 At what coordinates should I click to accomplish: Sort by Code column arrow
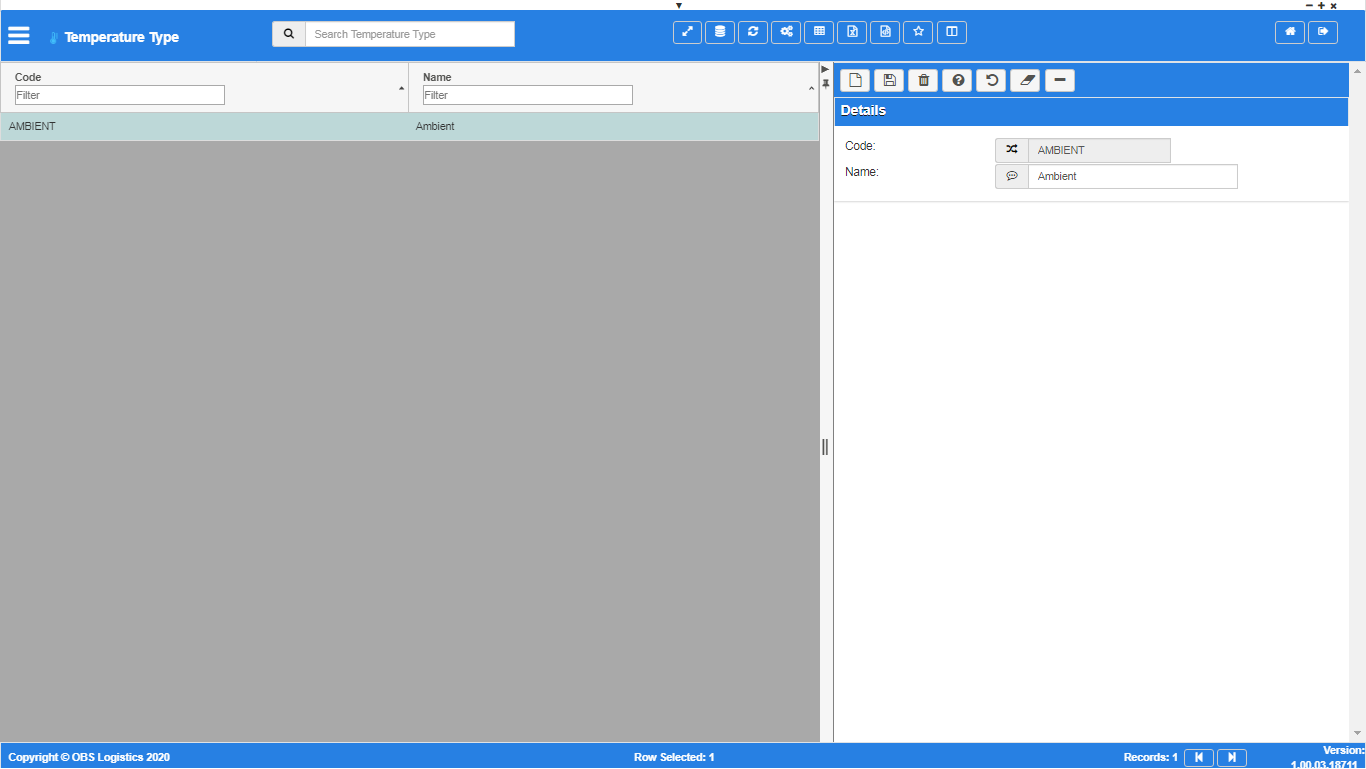[402, 89]
